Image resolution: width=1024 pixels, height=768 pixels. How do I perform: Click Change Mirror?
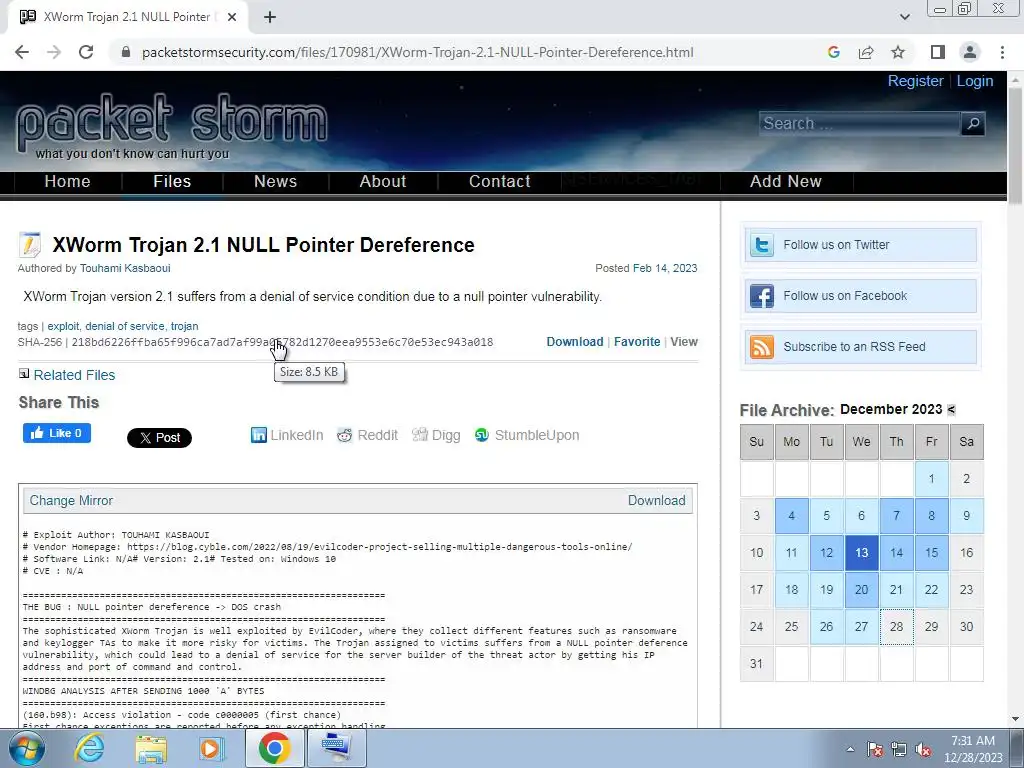click(x=71, y=500)
